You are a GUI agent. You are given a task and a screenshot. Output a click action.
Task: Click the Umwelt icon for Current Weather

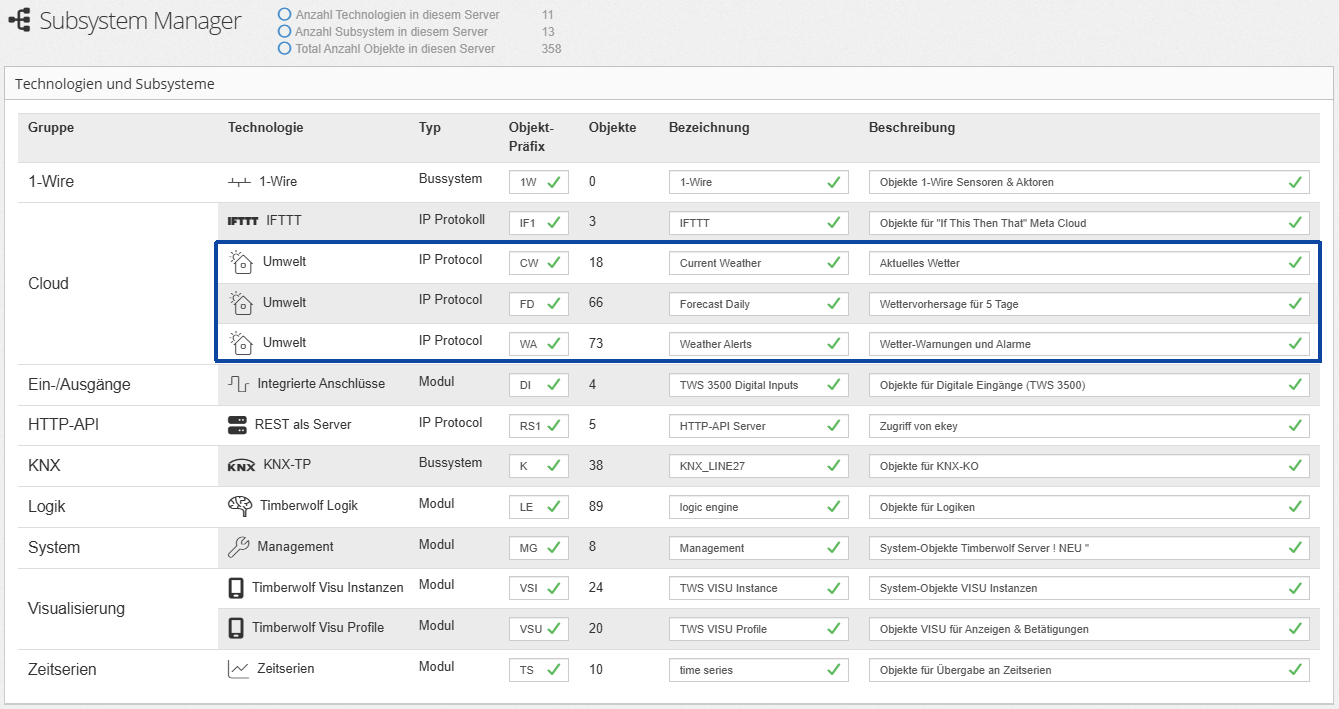pos(240,262)
